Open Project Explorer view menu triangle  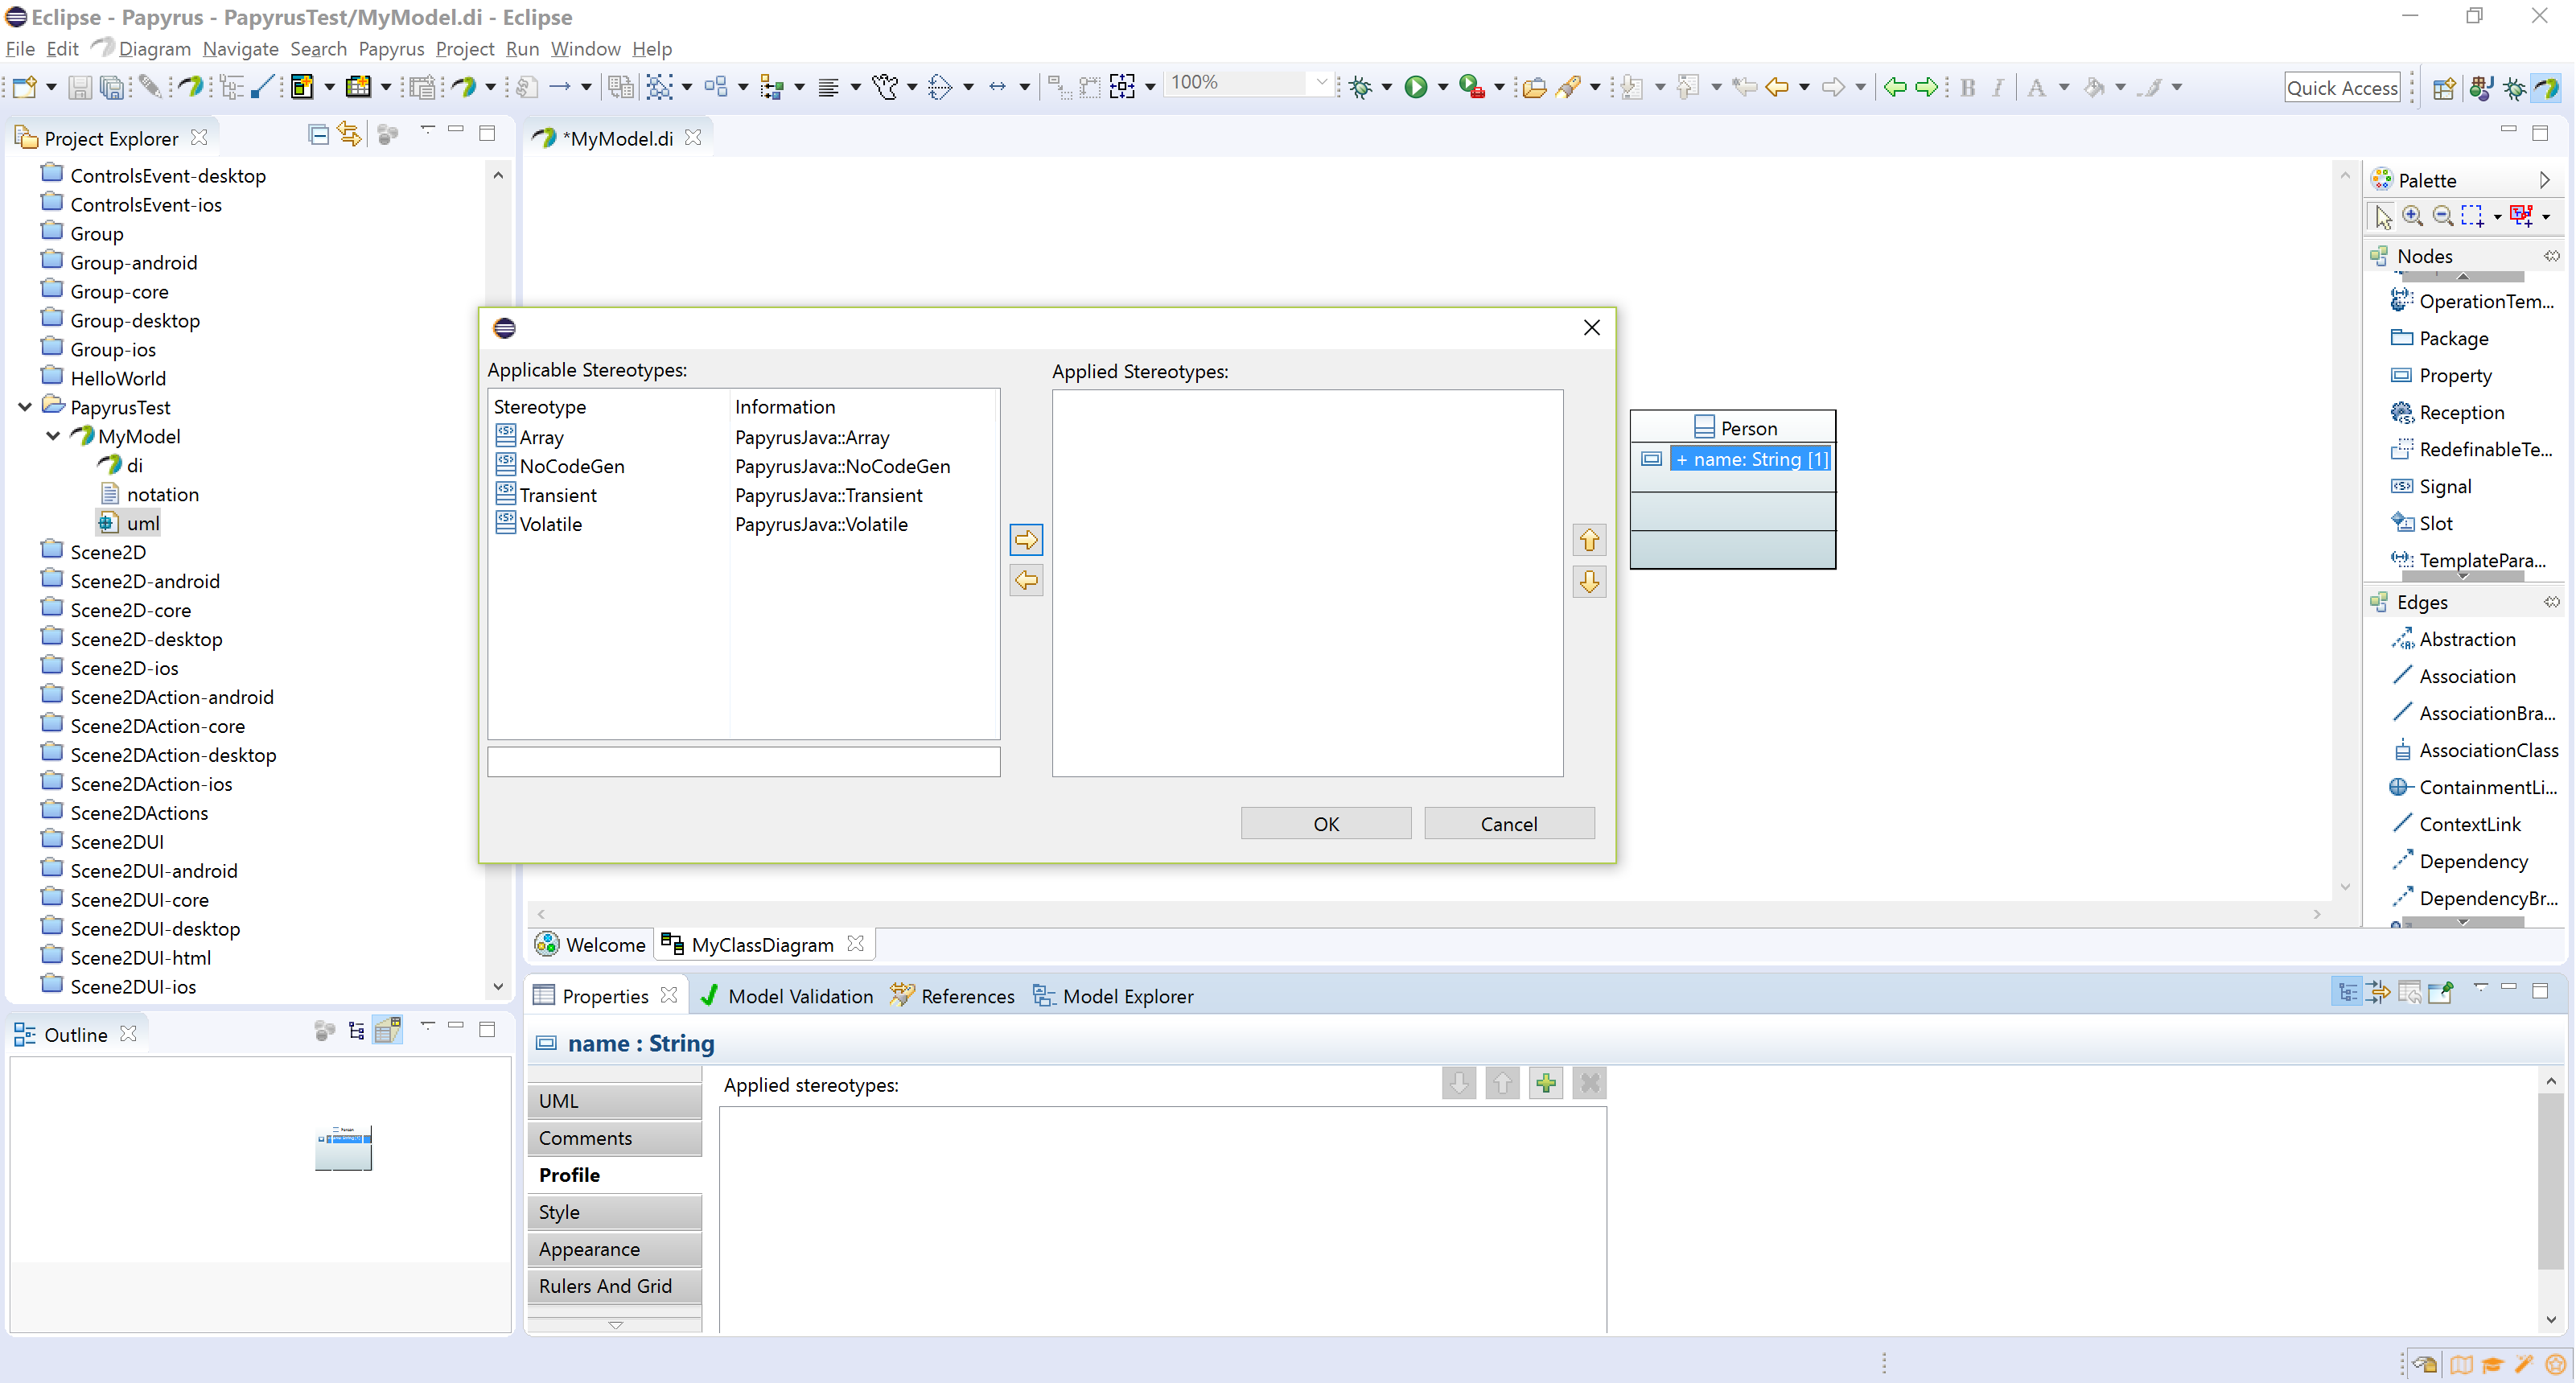pyautogui.click(x=428, y=130)
